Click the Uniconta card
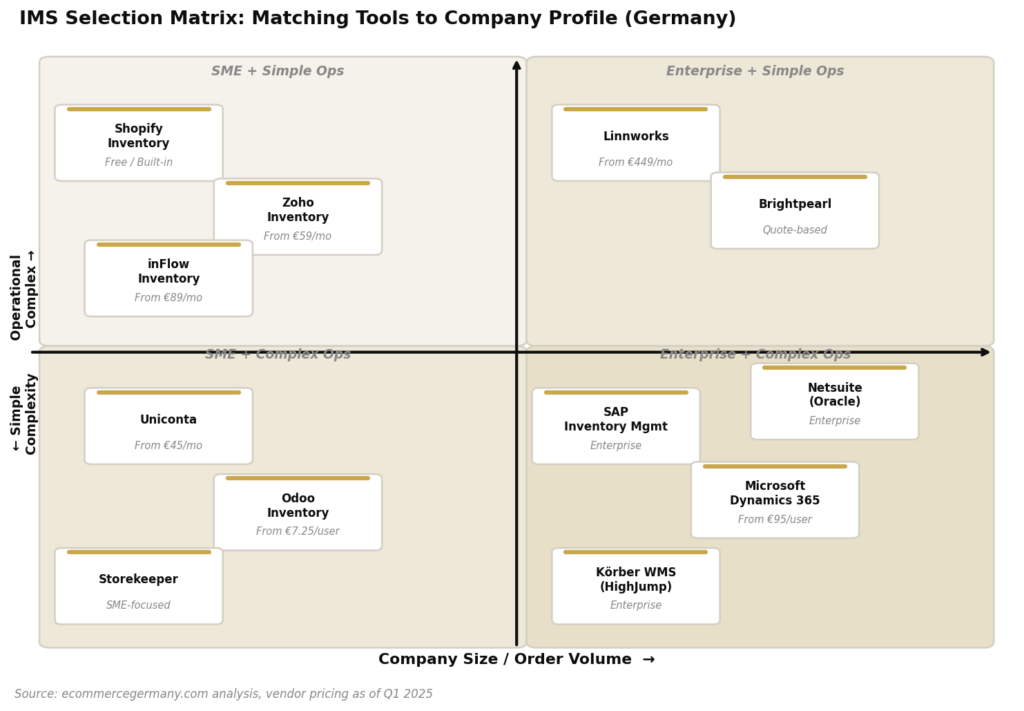 click(168, 426)
